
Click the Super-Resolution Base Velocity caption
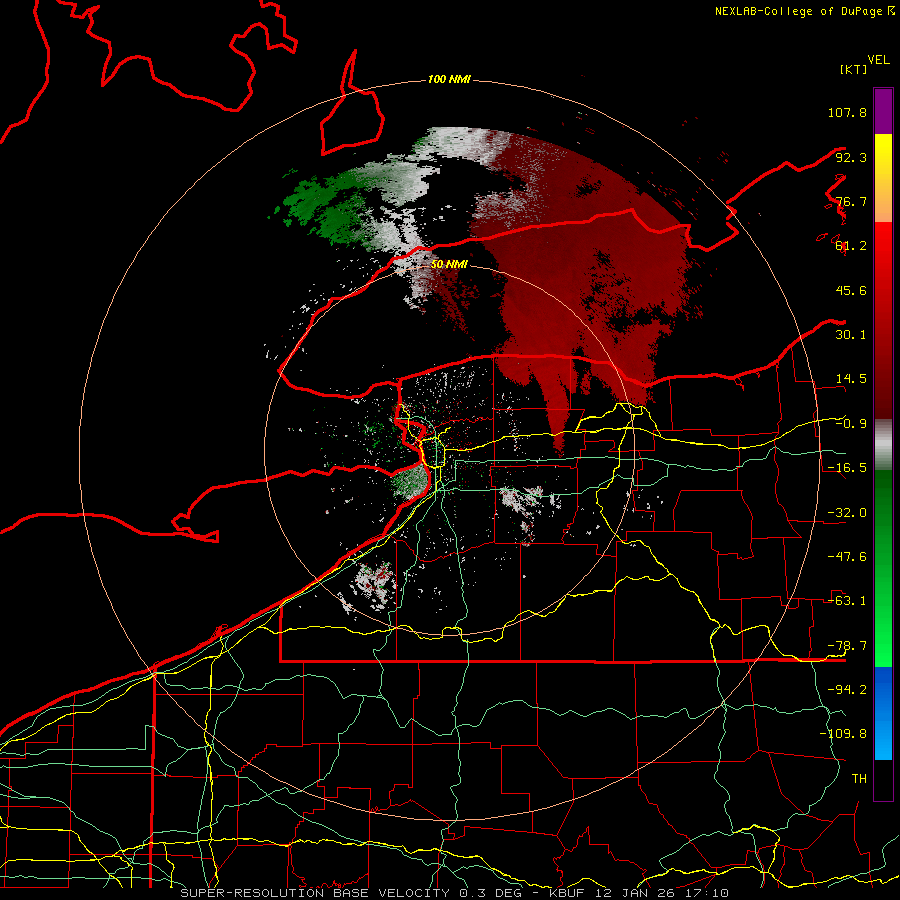454,893
